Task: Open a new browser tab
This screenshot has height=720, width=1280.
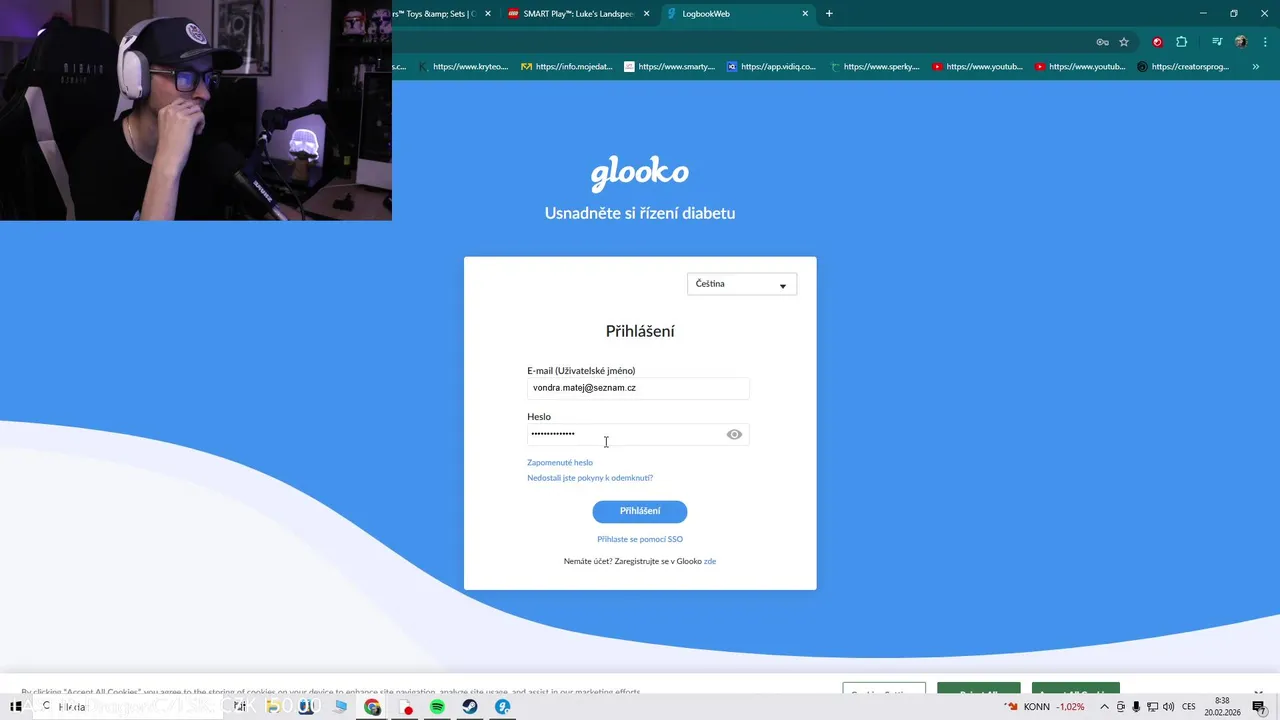Action: click(x=829, y=14)
